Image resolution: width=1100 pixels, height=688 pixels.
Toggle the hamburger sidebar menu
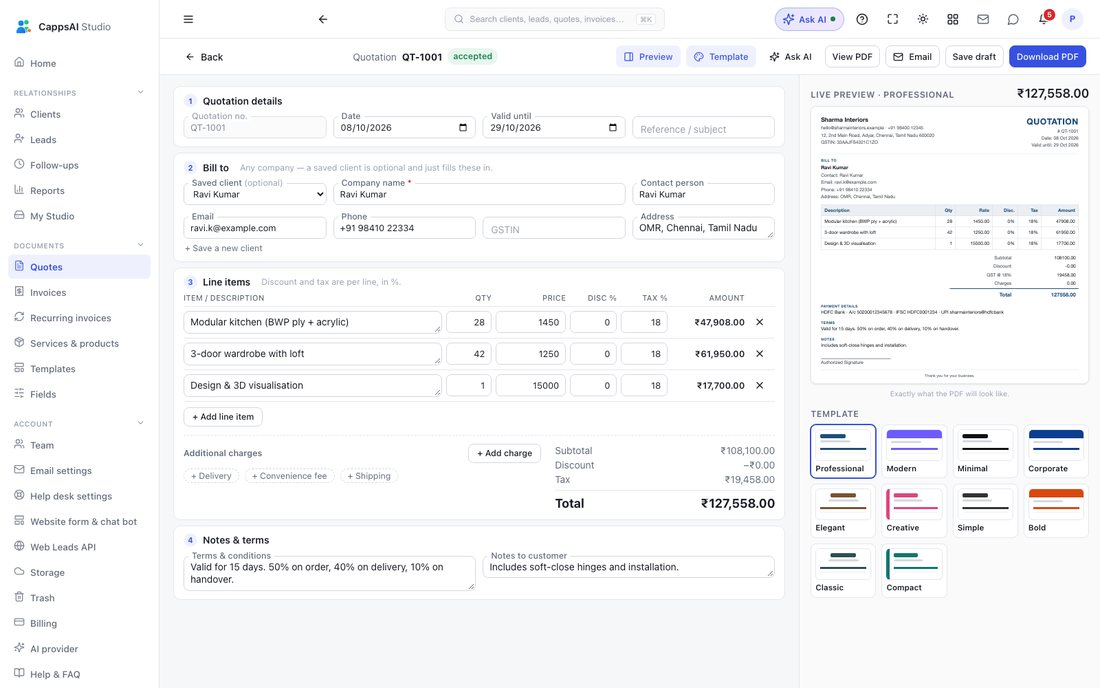188,20
